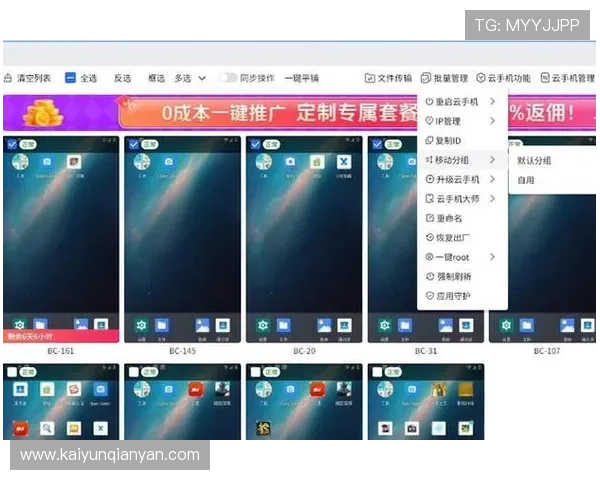Viewport: 600px width, 480px height.
Task: Choose 复制ID from the menu
Action: (x=462, y=140)
